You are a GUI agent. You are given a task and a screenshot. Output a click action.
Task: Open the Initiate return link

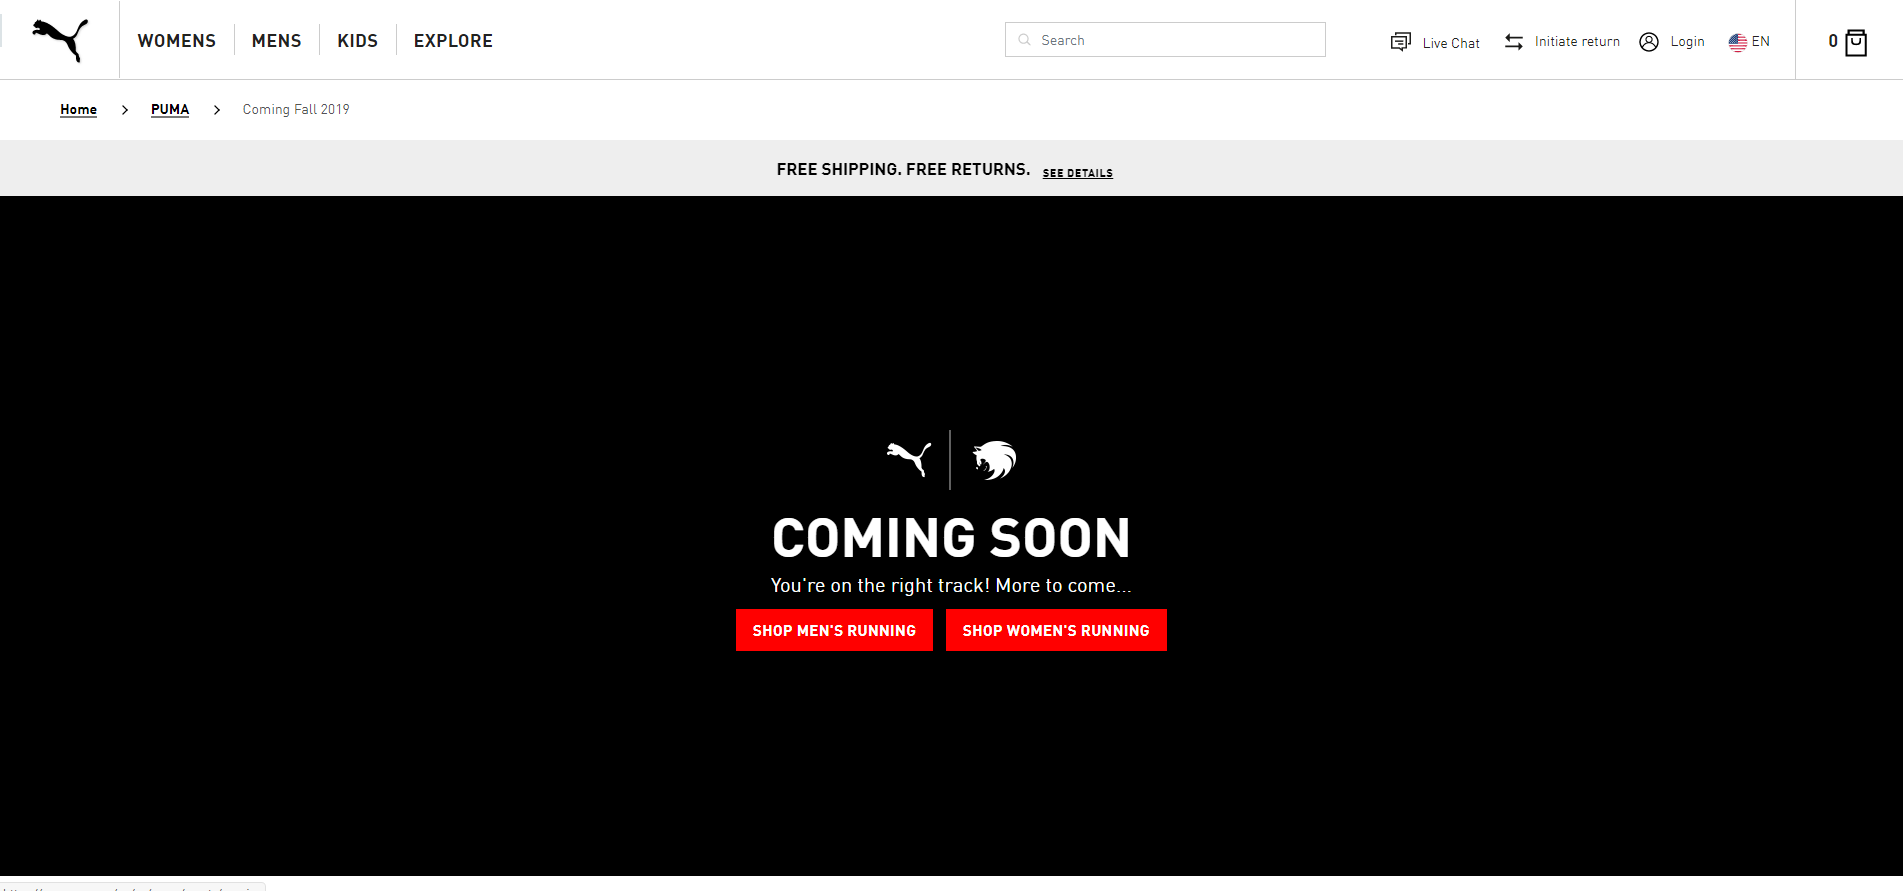point(1577,41)
